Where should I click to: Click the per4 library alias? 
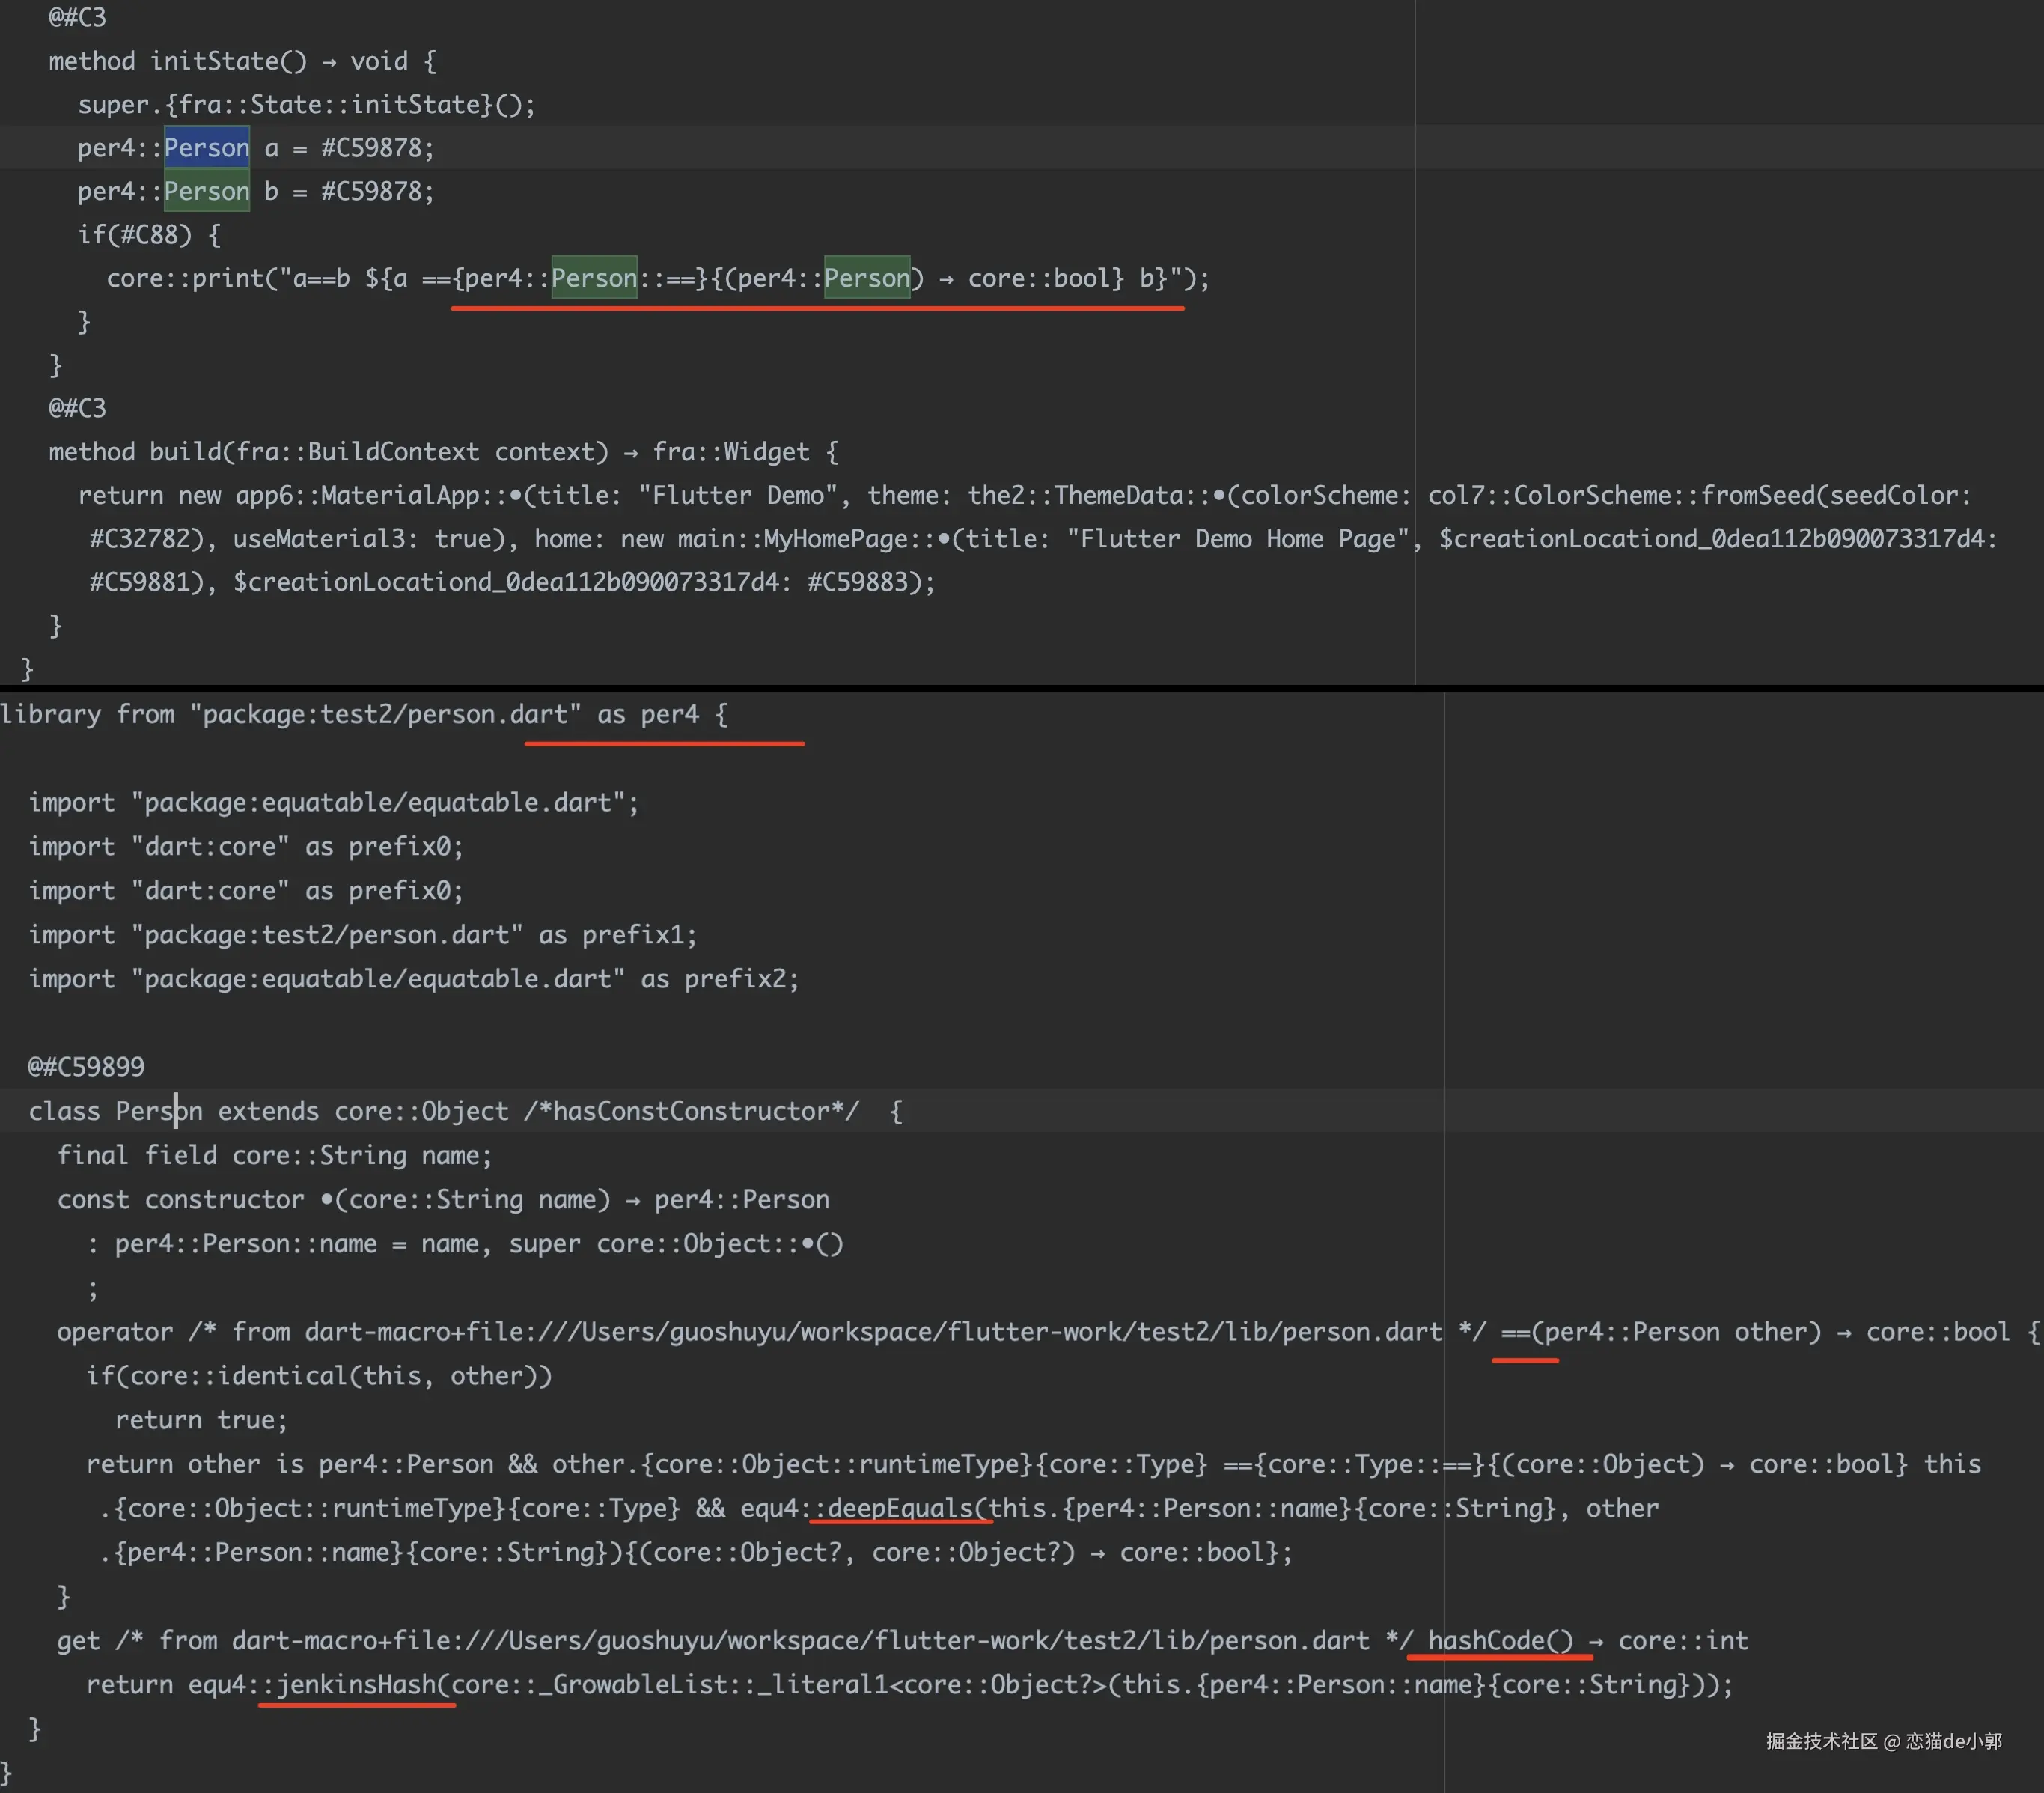[x=669, y=714]
